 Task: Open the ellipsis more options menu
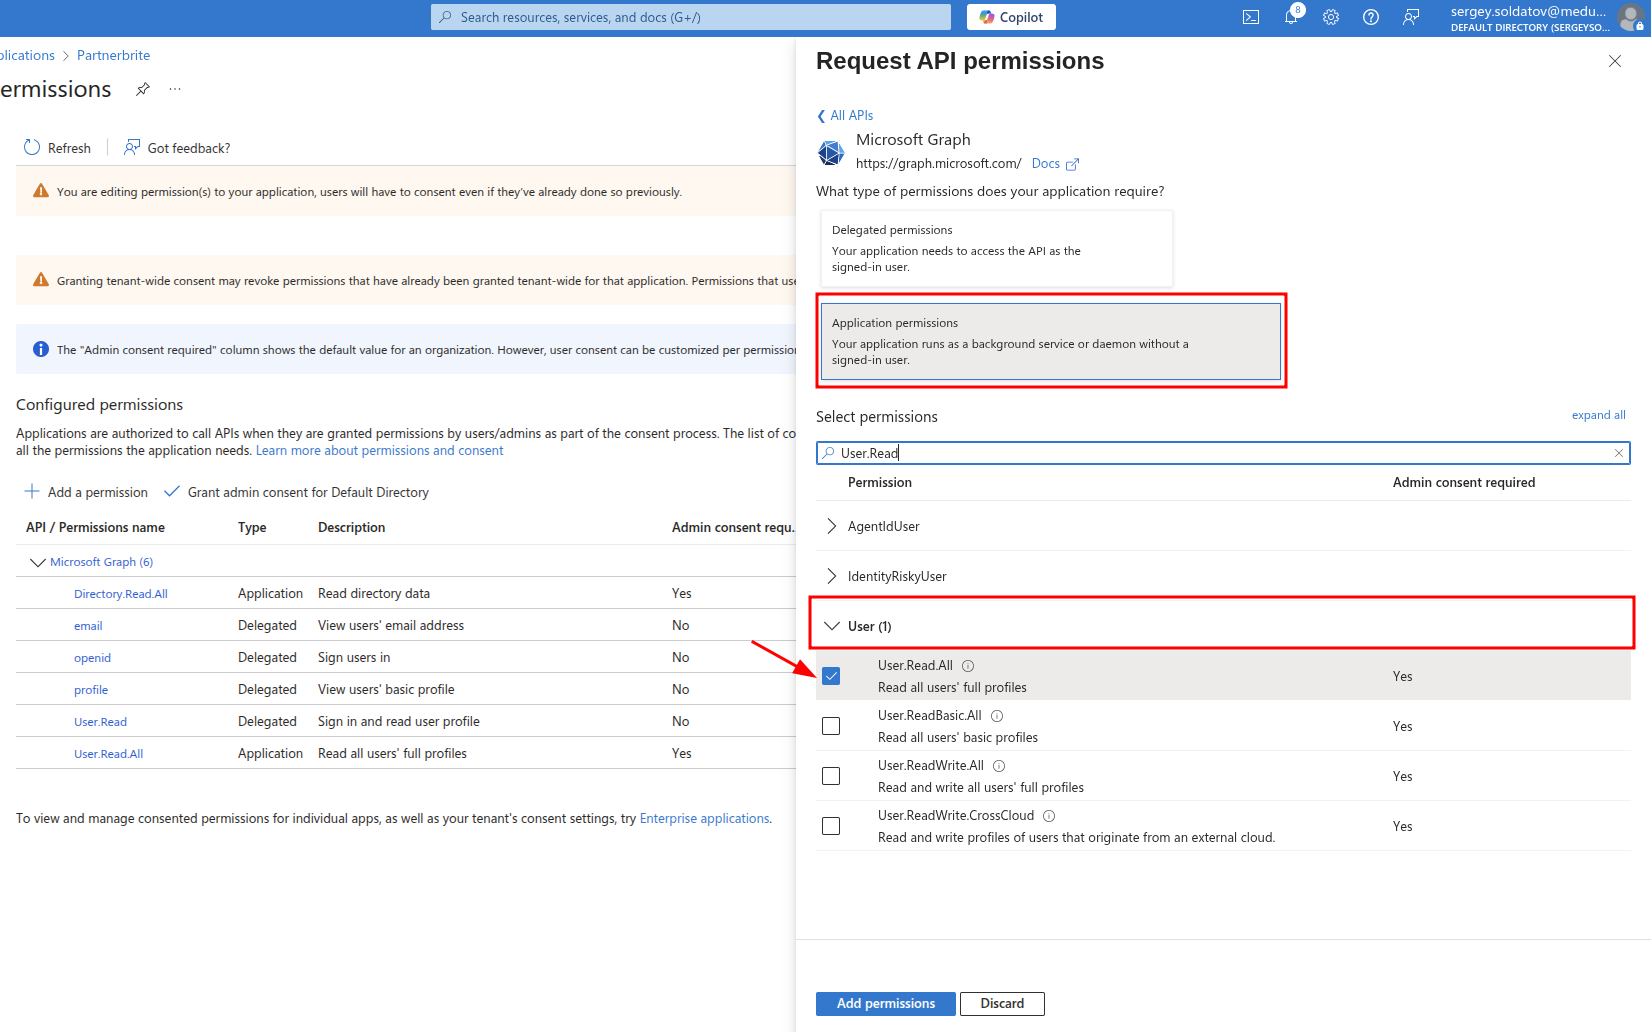click(x=175, y=89)
